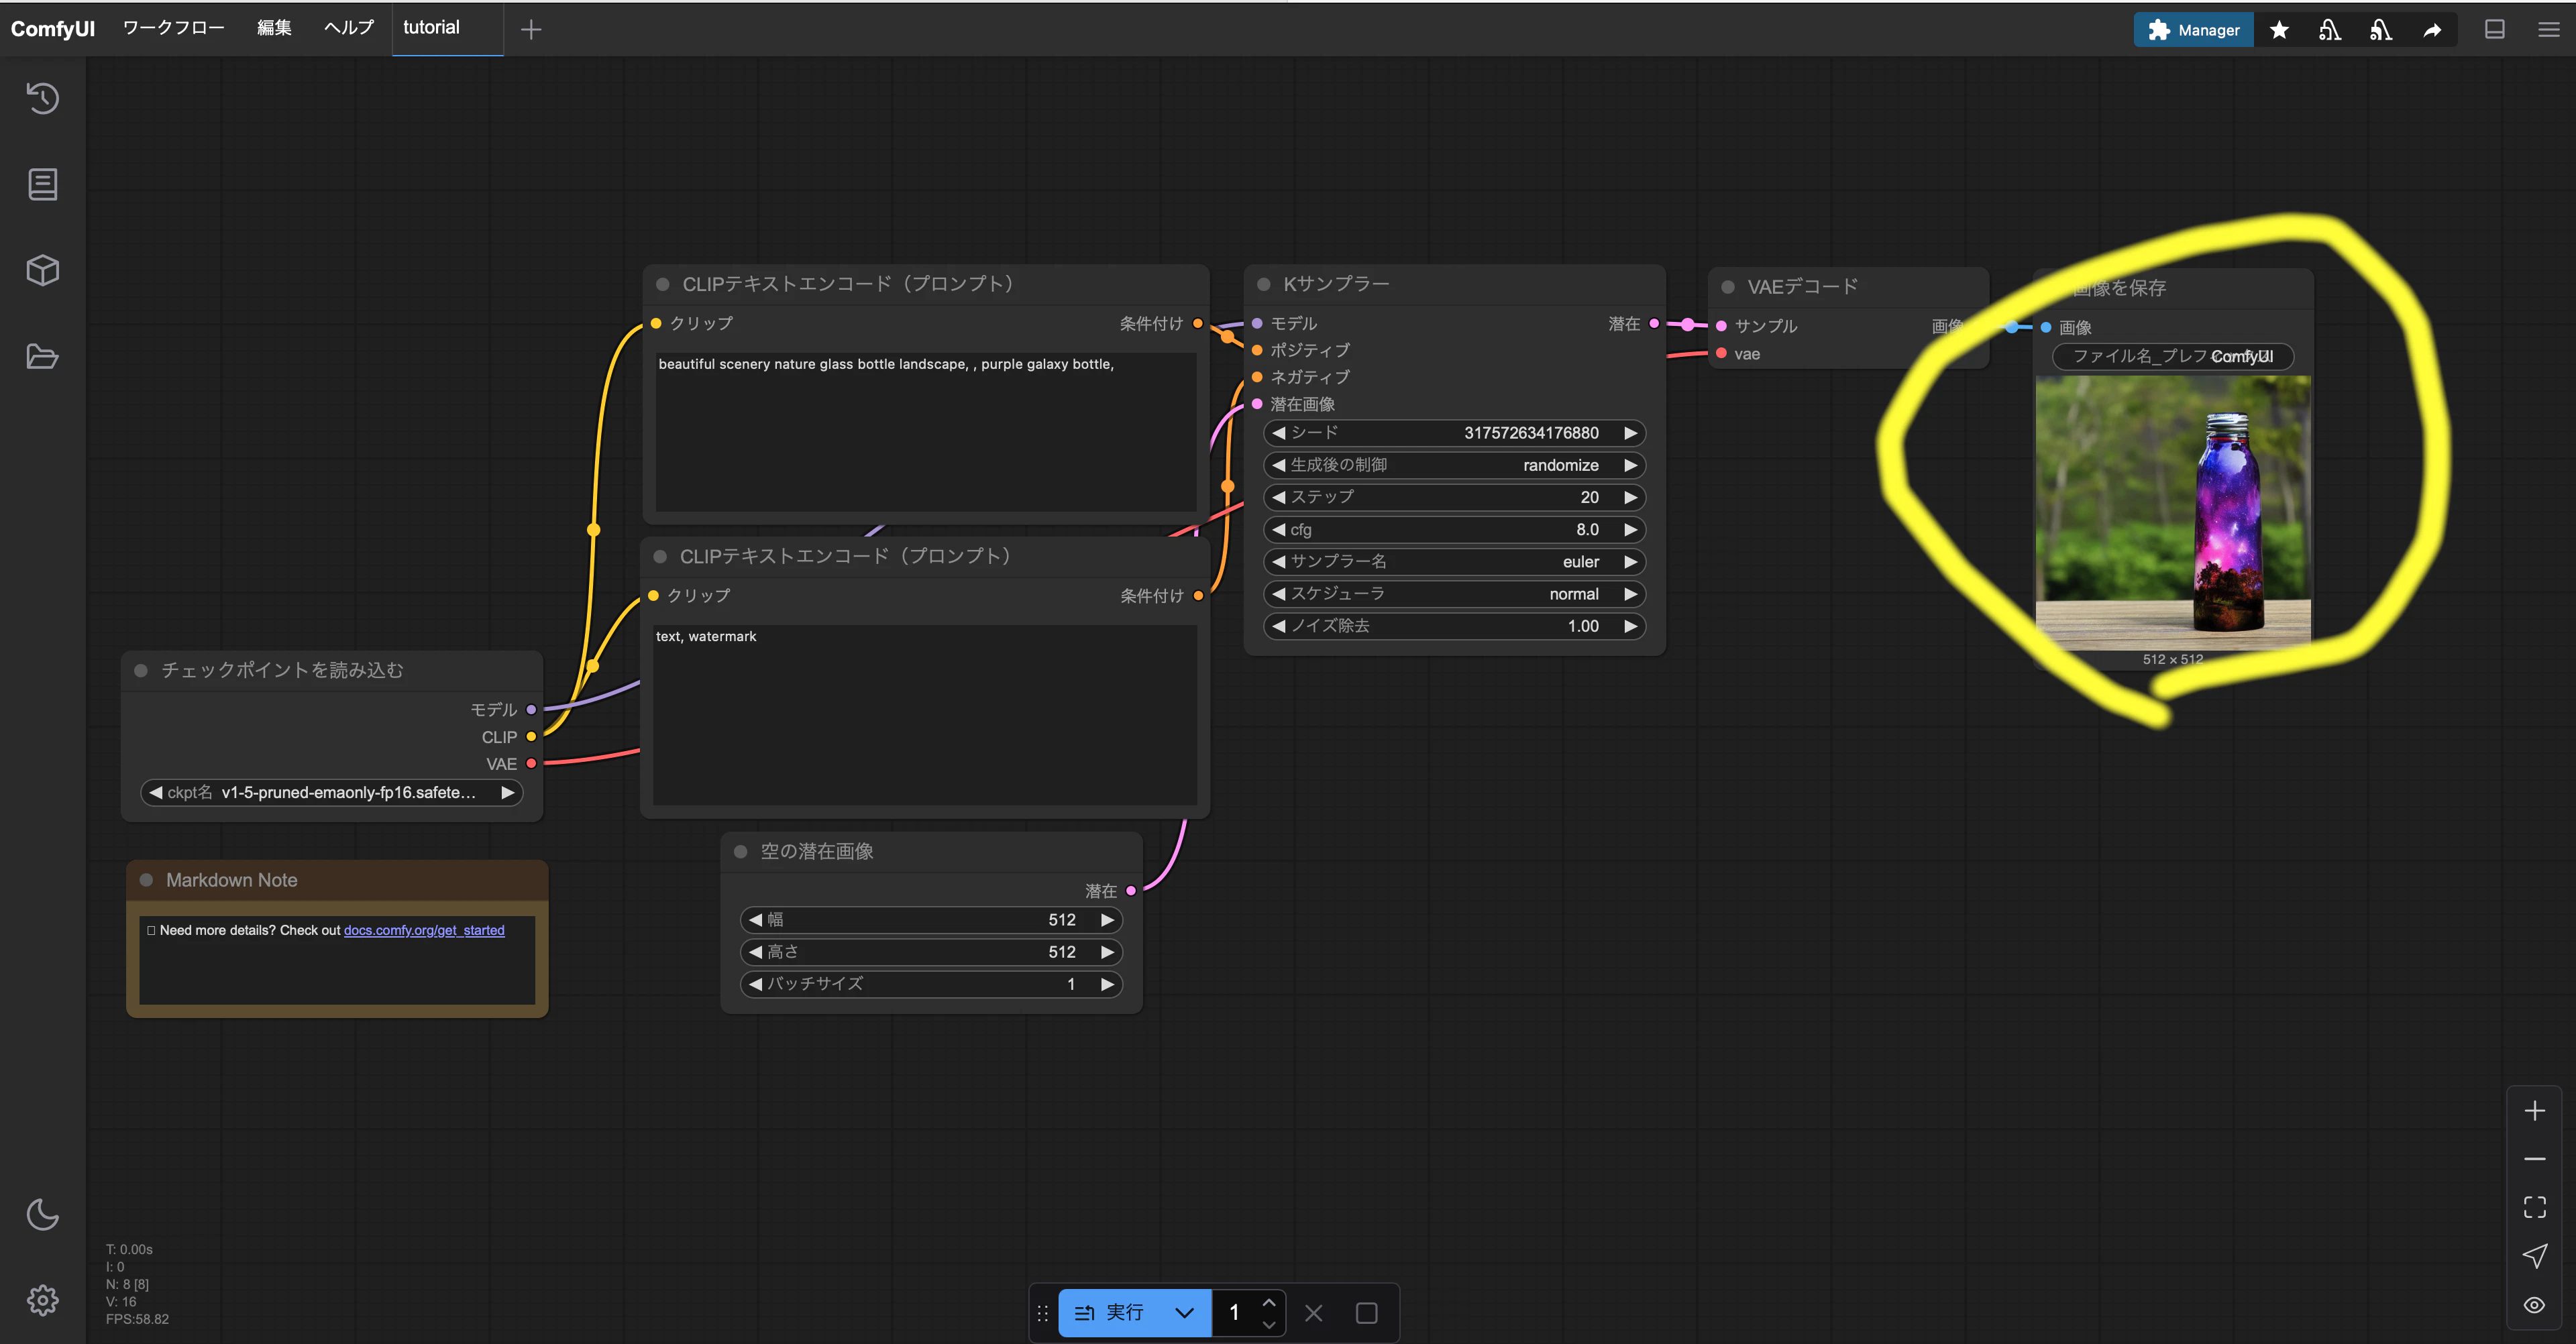2576x1344 pixels.
Task: Open the 実行 run options dropdown arrow
Action: pos(1184,1313)
